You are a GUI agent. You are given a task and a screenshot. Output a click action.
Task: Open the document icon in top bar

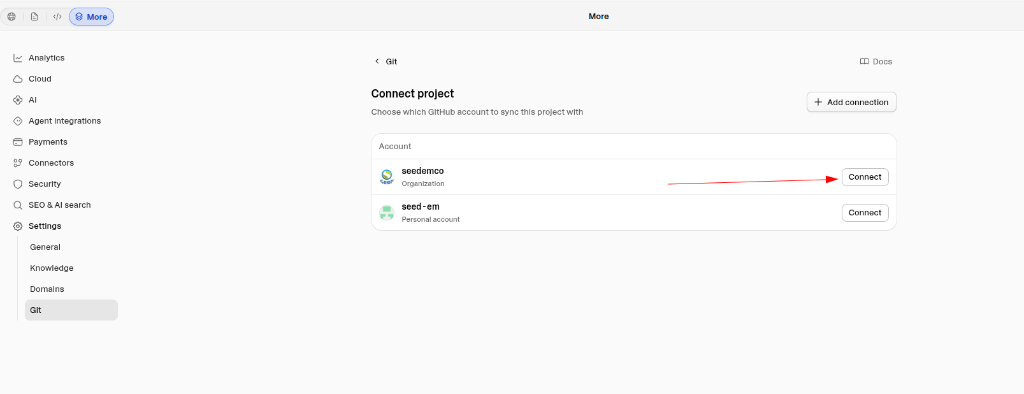point(34,17)
